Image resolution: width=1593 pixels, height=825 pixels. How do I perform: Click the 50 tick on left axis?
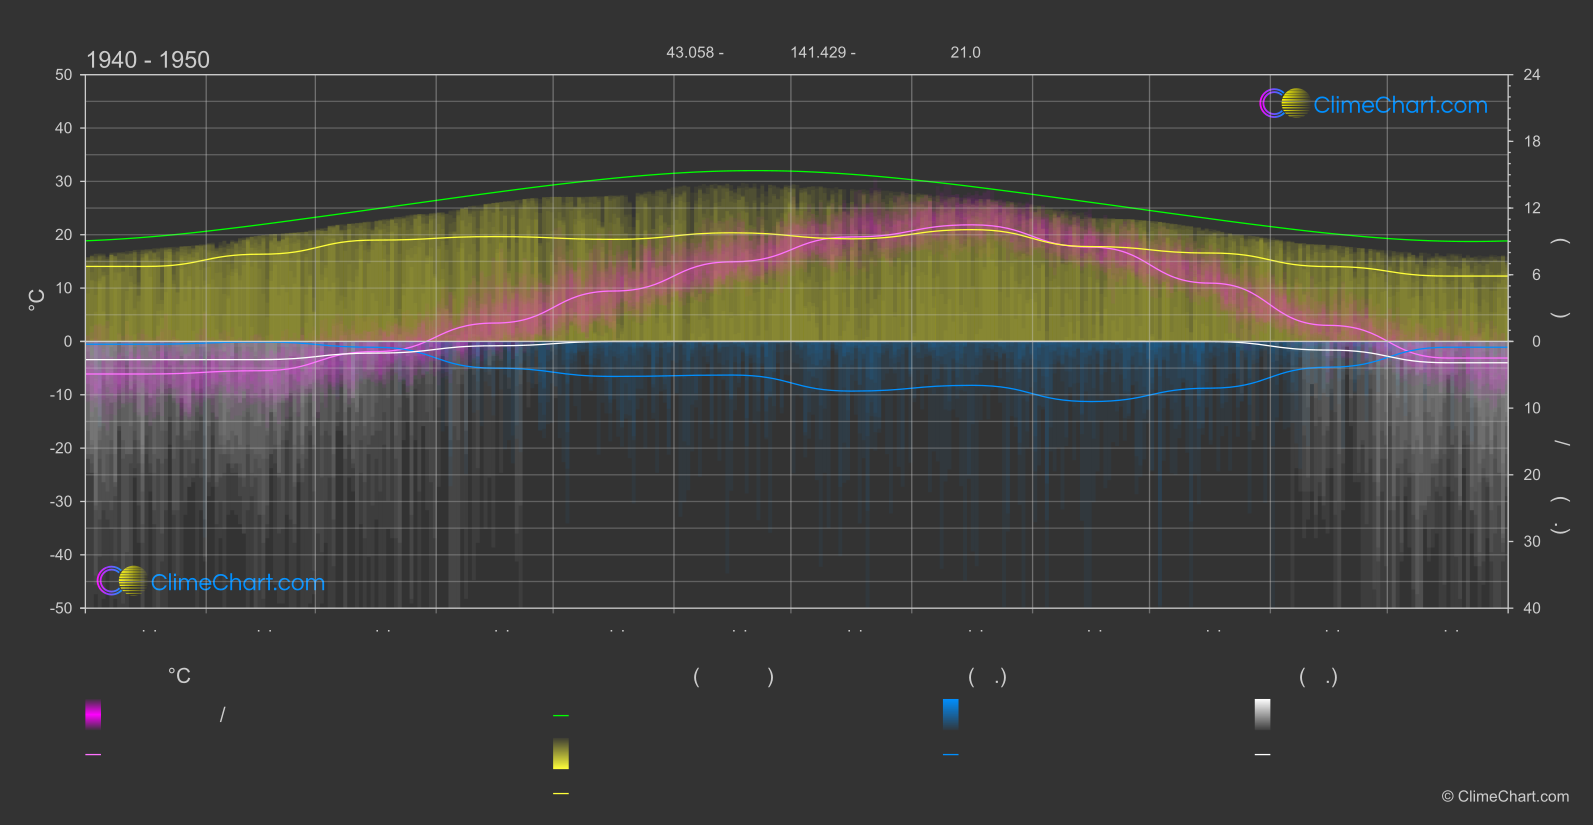(64, 75)
